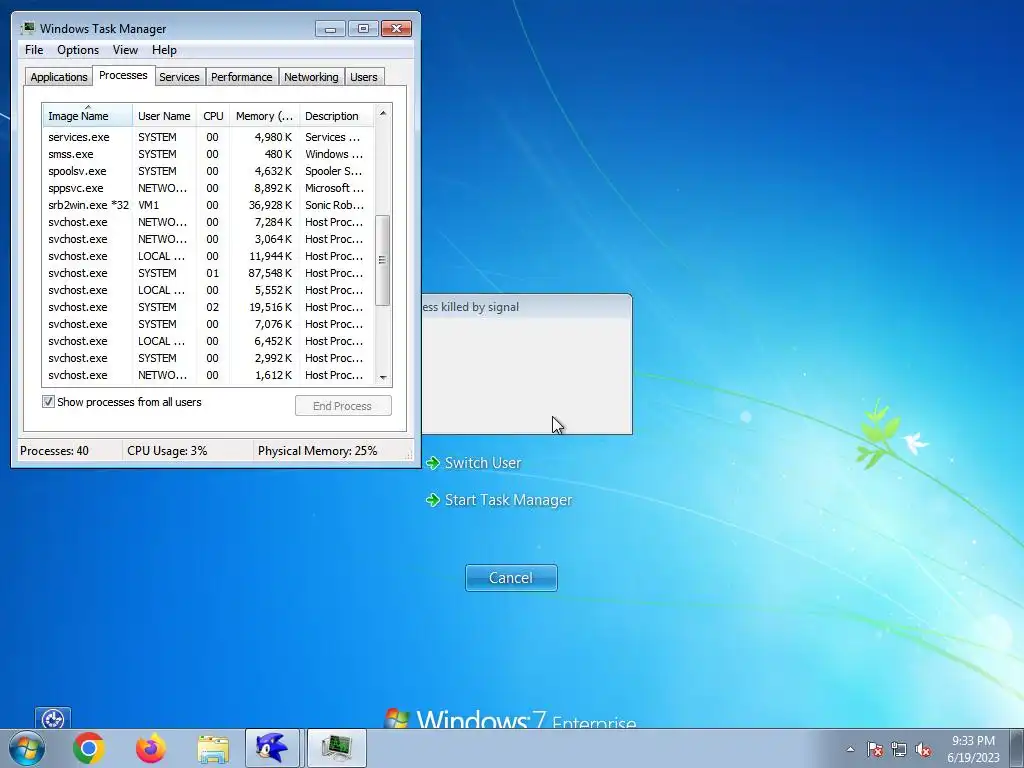Select the services.exe process row
1024x768 pixels.
[208, 137]
